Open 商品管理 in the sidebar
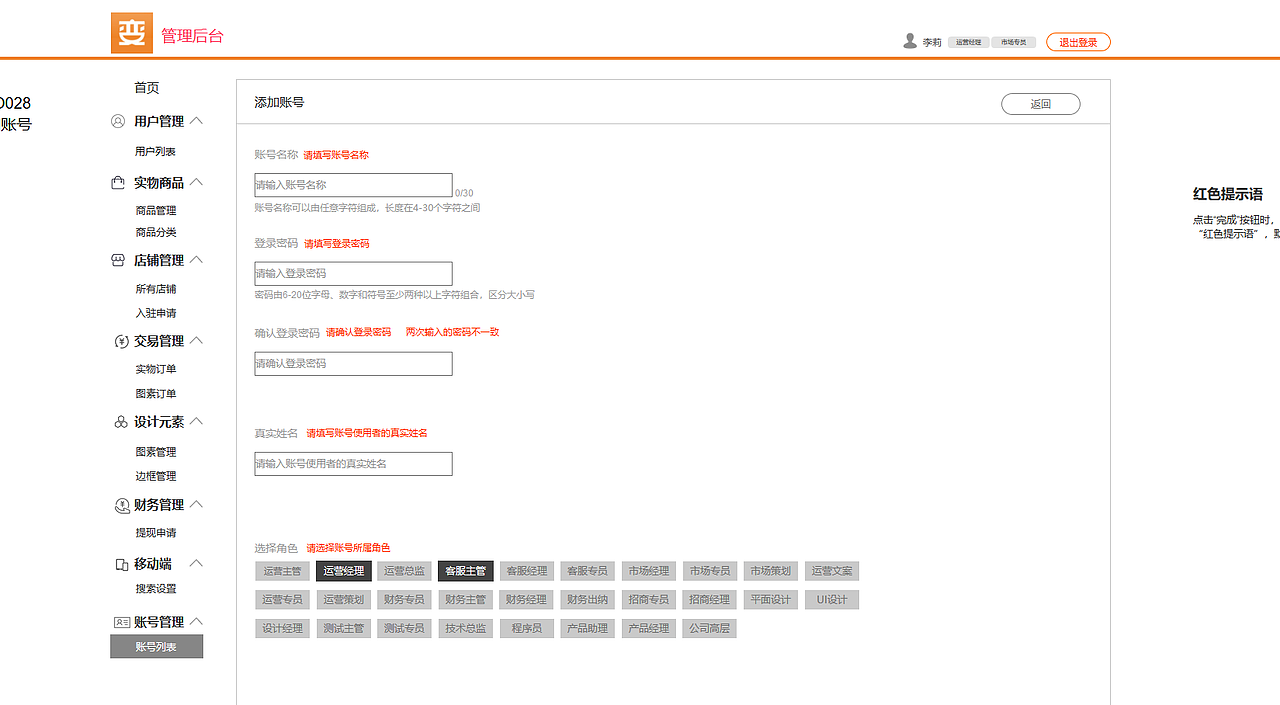The width and height of the screenshot is (1280, 705). coord(156,210)
